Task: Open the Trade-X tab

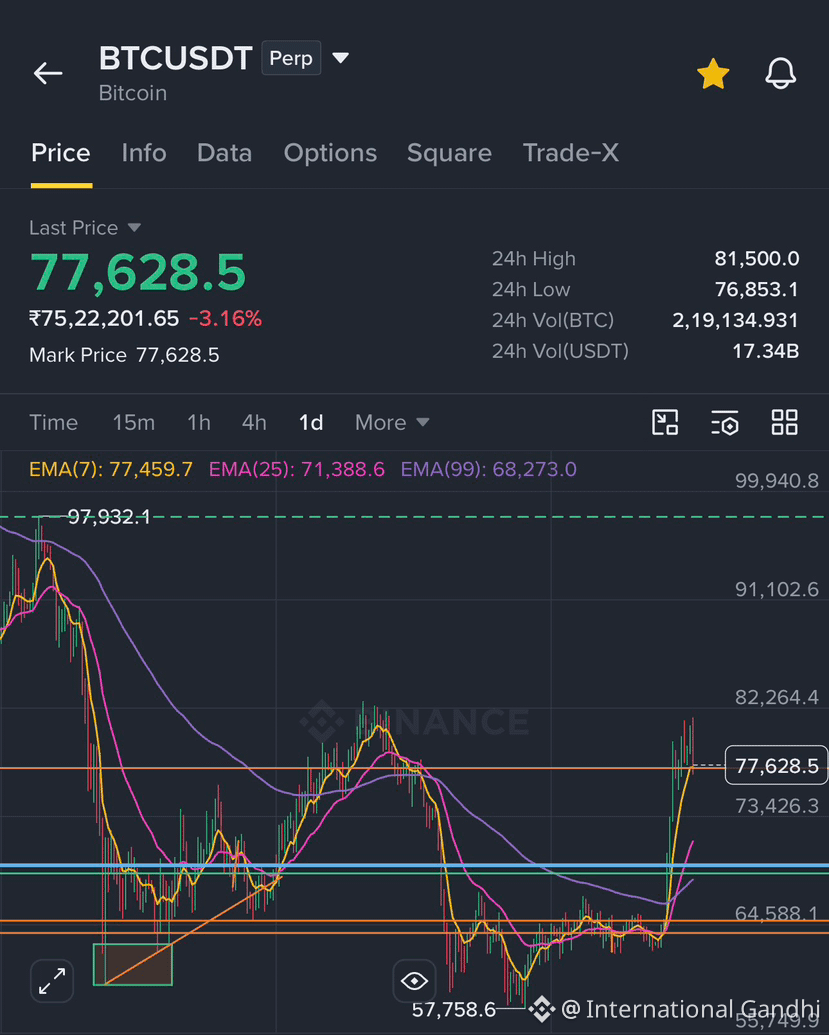Action: (x=571, y=153)
